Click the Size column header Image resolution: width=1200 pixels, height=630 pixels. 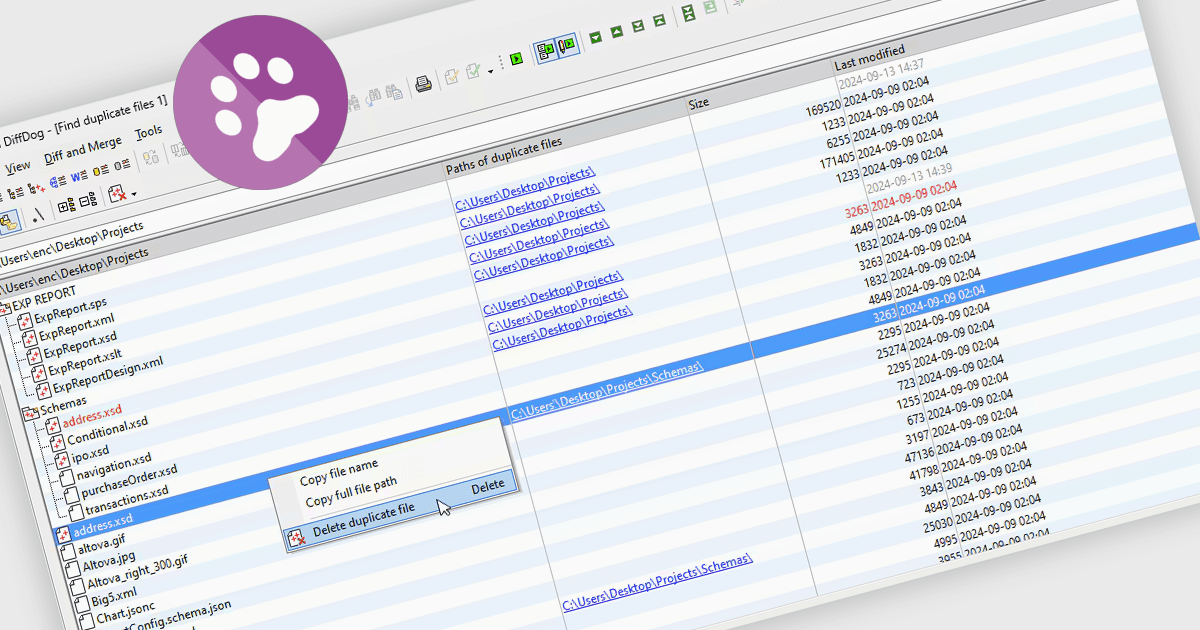699,103
